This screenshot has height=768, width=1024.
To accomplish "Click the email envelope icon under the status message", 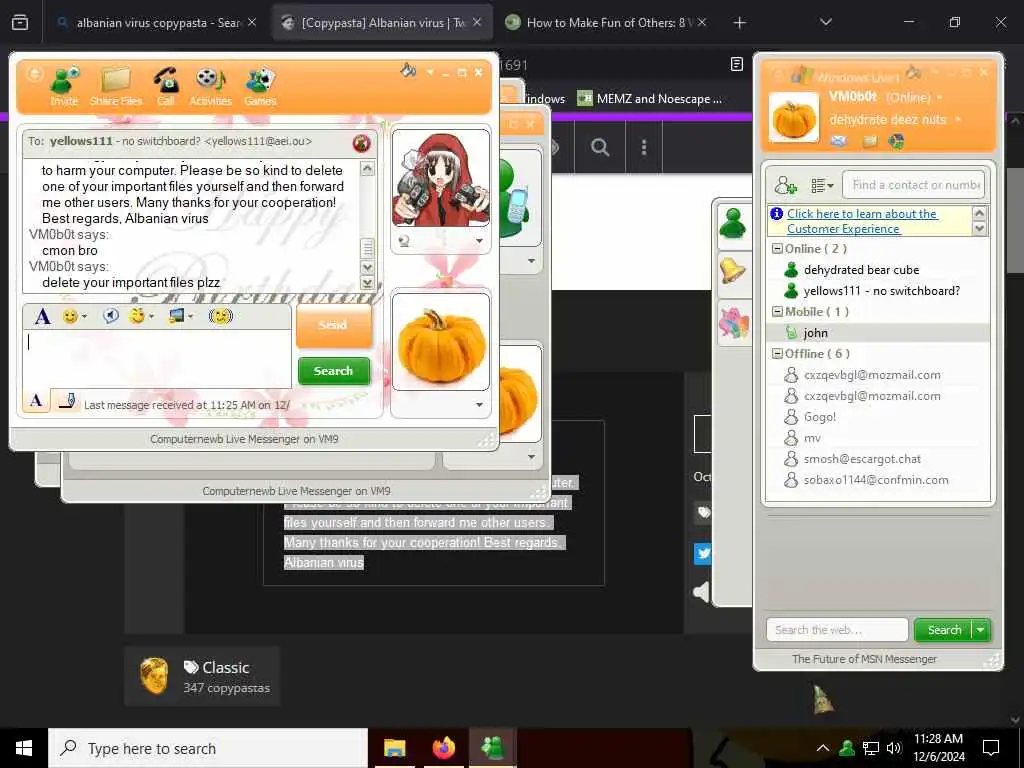I will pyautogui.click(x=839, y=141).
